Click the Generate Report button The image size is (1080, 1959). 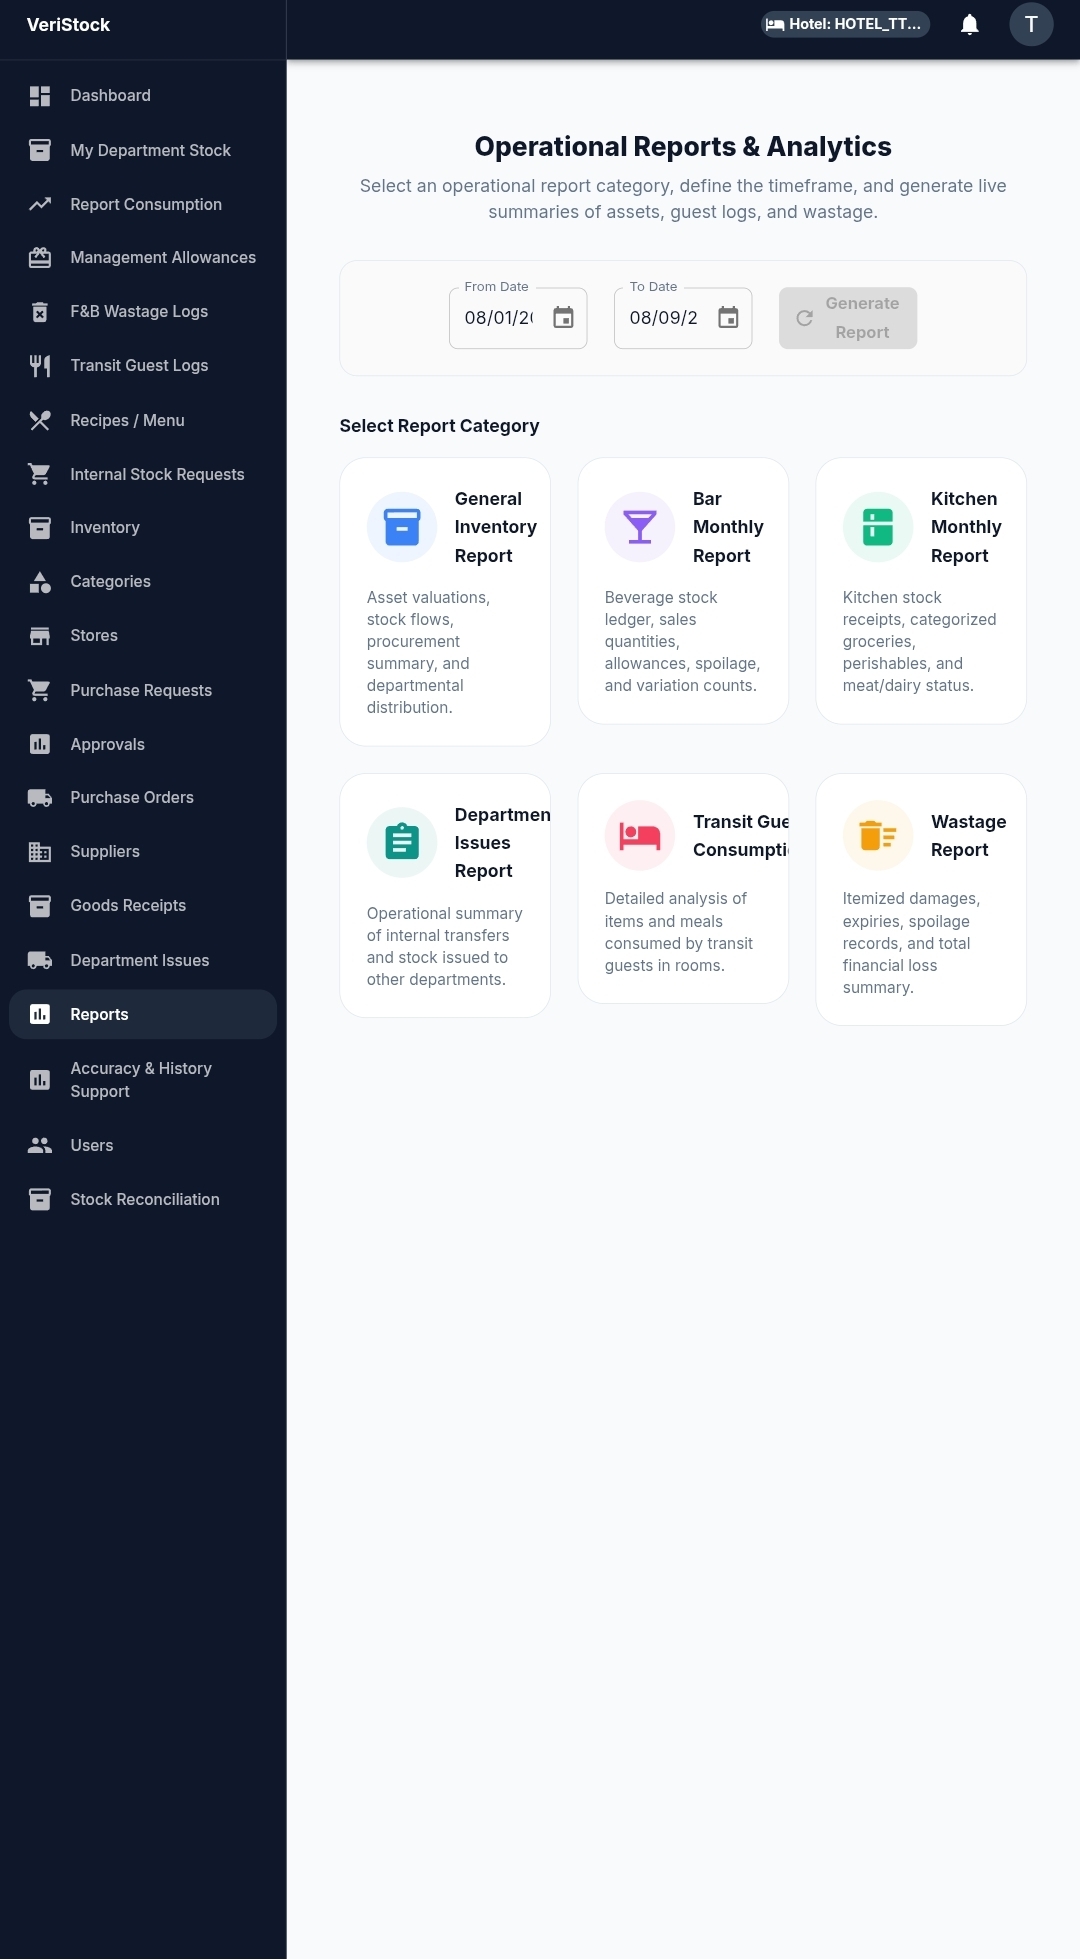pyautogui.click(x=848, y=318)
